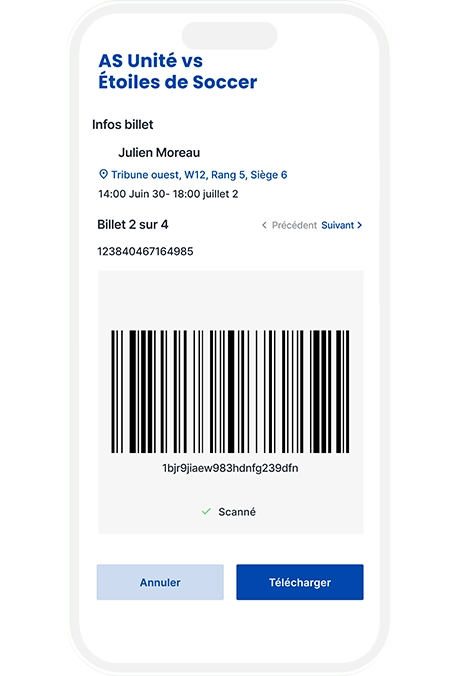The image size is (459, 676).
Task: Click the Scanné status text
Action: pyautogui.click(x=237, y=512)
